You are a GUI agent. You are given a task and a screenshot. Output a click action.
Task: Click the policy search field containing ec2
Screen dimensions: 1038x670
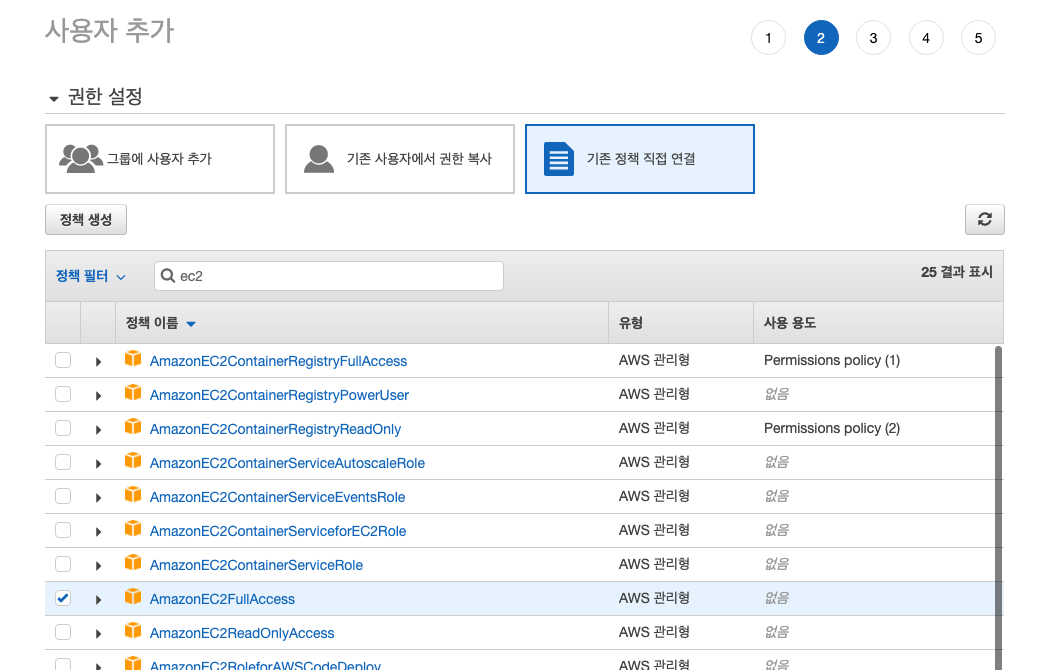click(329, 275)
